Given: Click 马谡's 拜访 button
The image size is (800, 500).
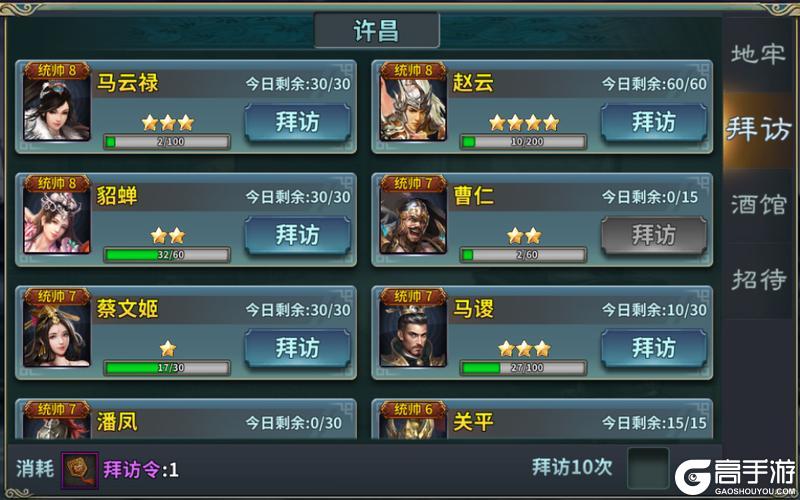Looking at the screenshot, I should [x=654, y=348].
